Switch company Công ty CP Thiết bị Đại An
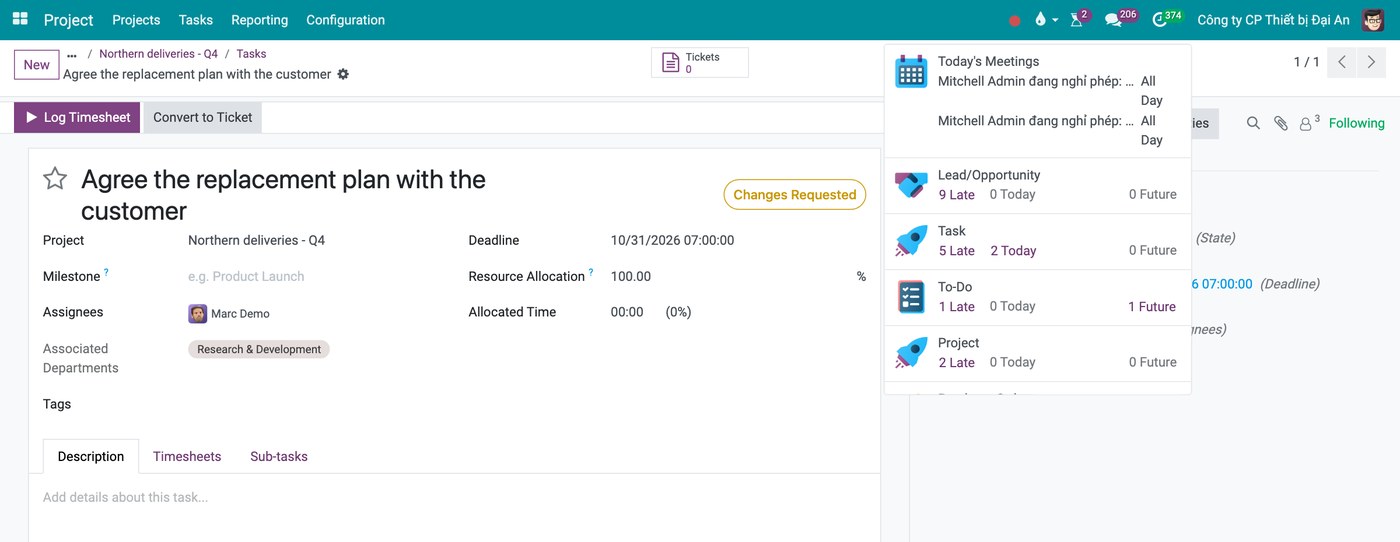1400x542 pixels. [1273, 20]
